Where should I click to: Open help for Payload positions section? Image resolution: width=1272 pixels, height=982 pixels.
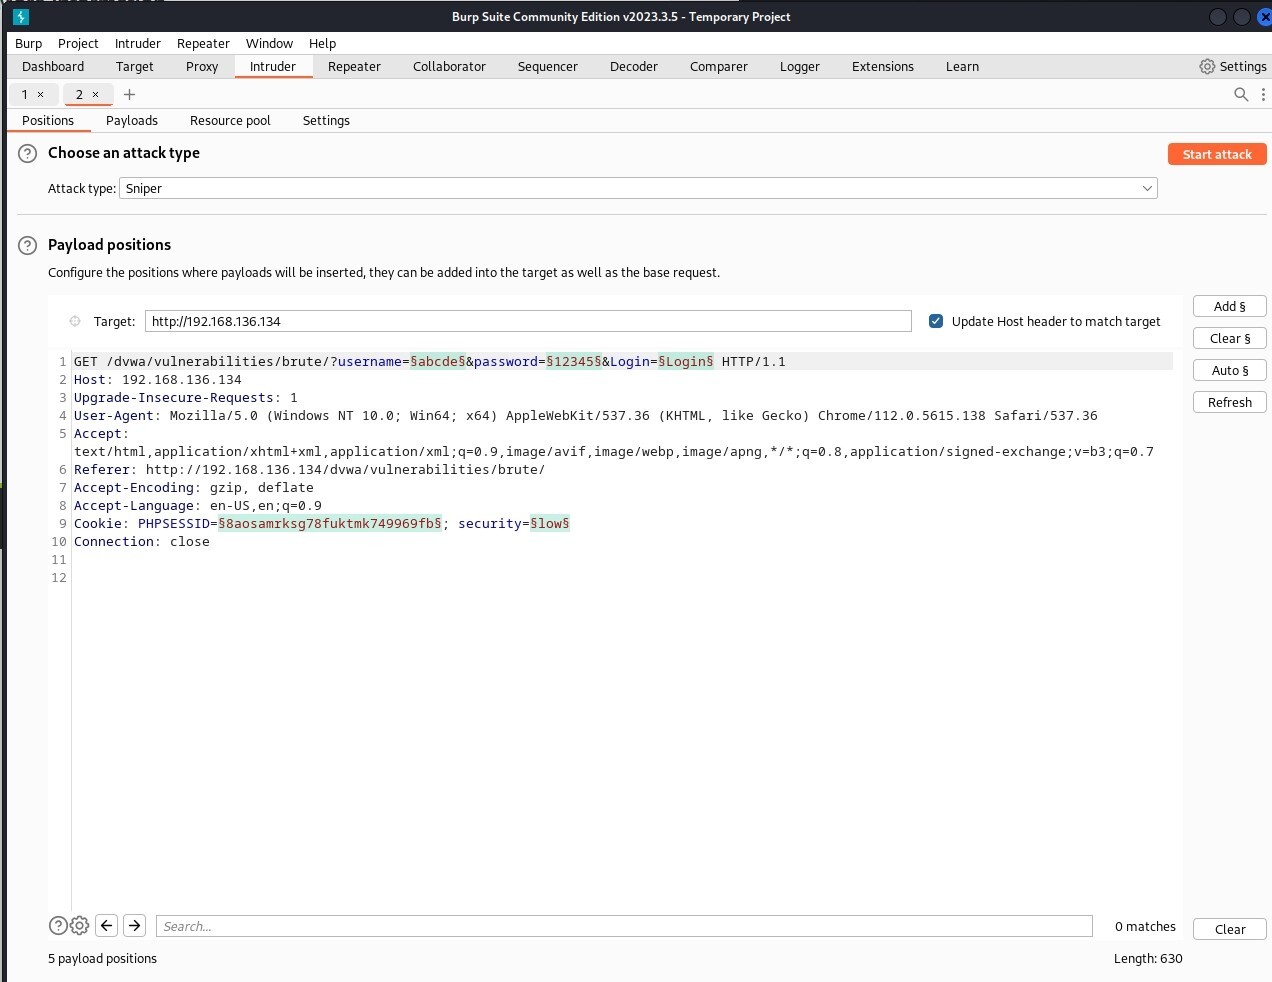click(28, 245)
